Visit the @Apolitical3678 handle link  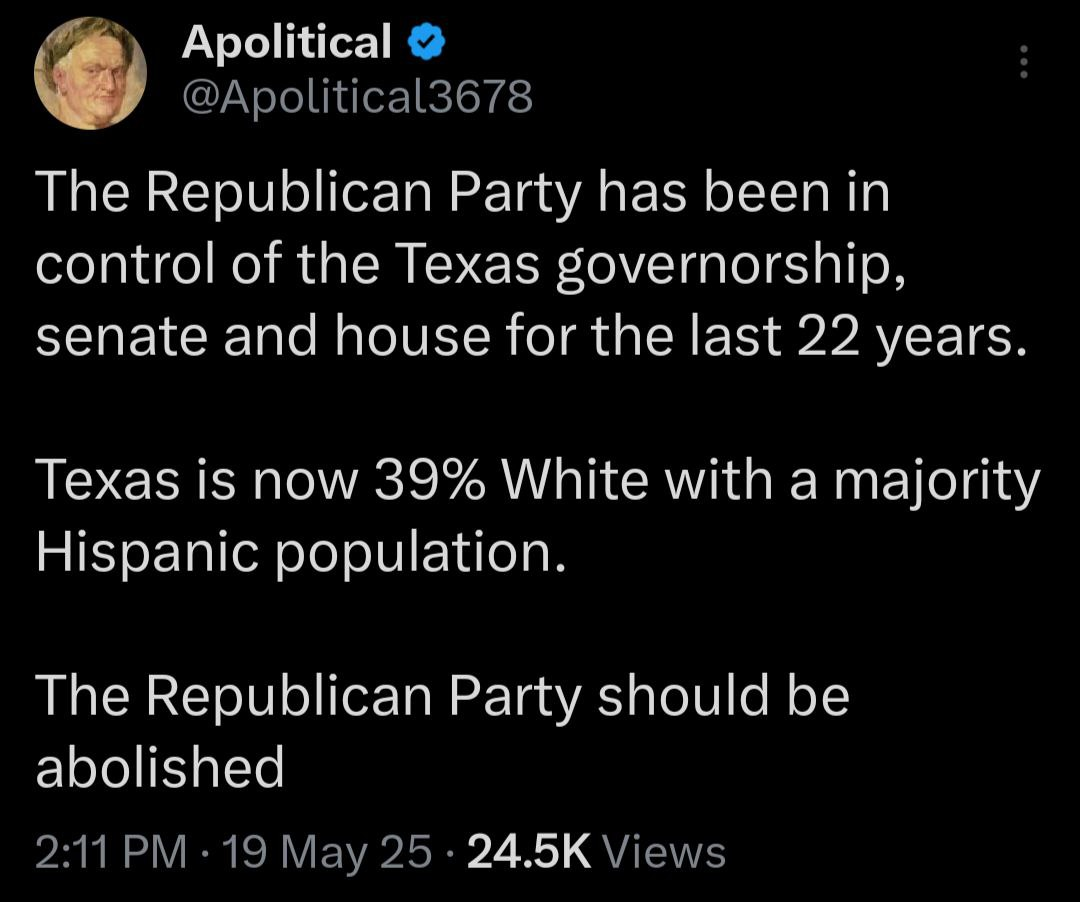click(x=357, y=97)
